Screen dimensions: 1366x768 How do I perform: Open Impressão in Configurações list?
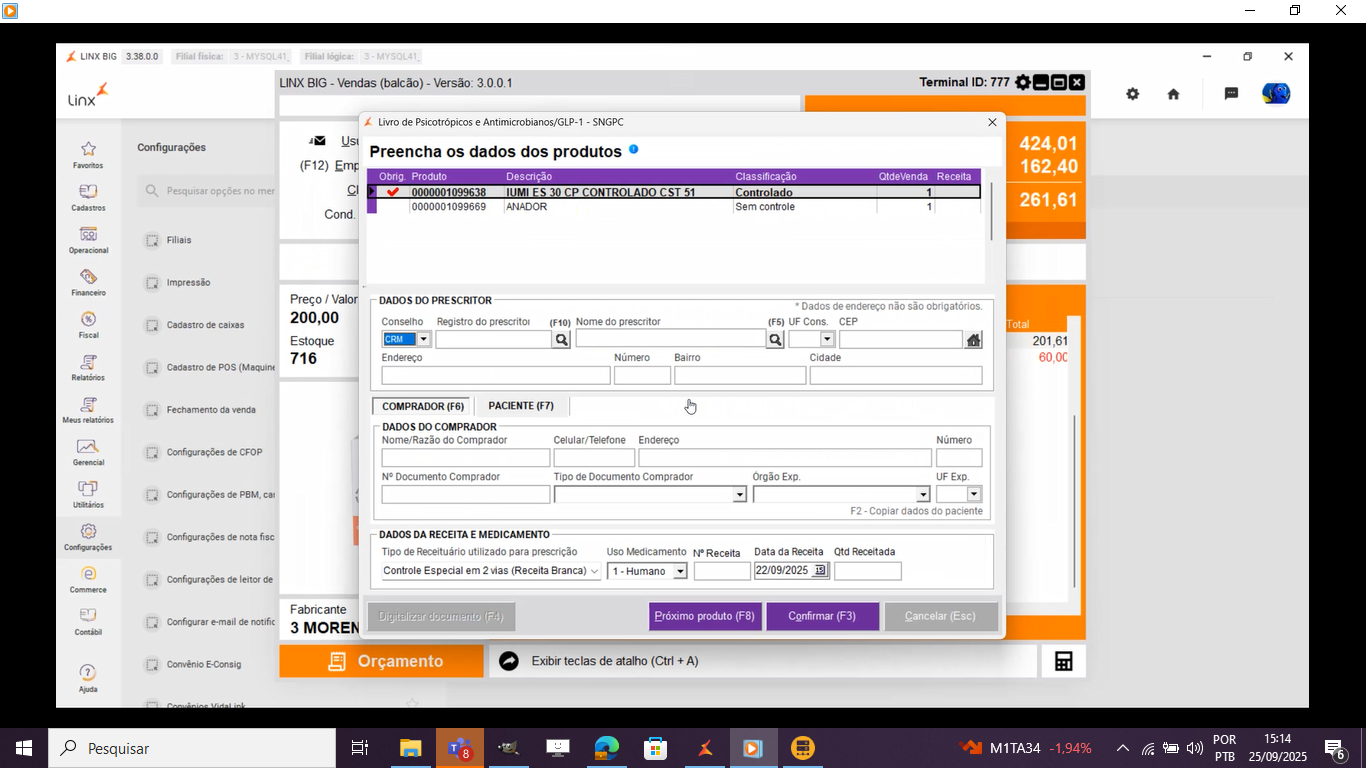189,283
